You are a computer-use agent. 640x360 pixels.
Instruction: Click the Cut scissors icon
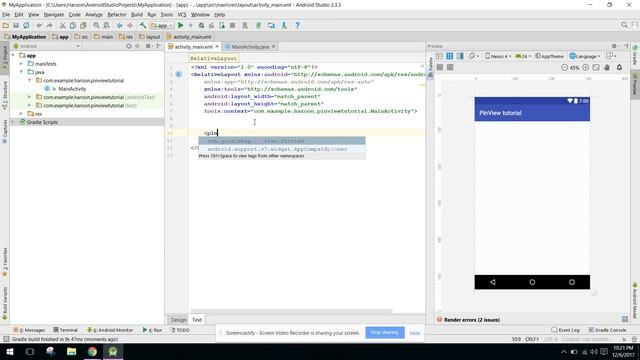tap(62, 25)
